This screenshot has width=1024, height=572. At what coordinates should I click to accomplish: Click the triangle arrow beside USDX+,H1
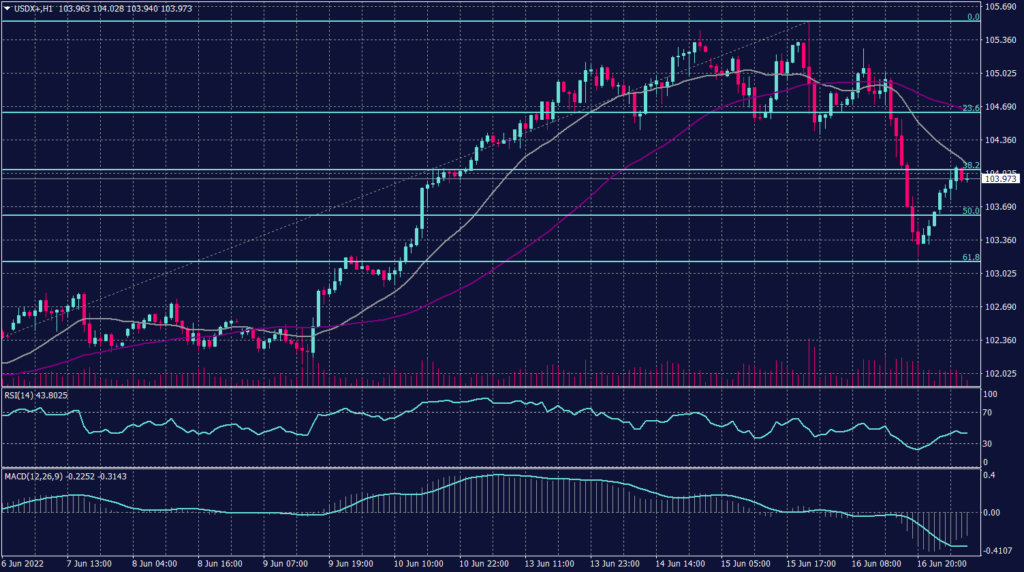click(6, 8)
